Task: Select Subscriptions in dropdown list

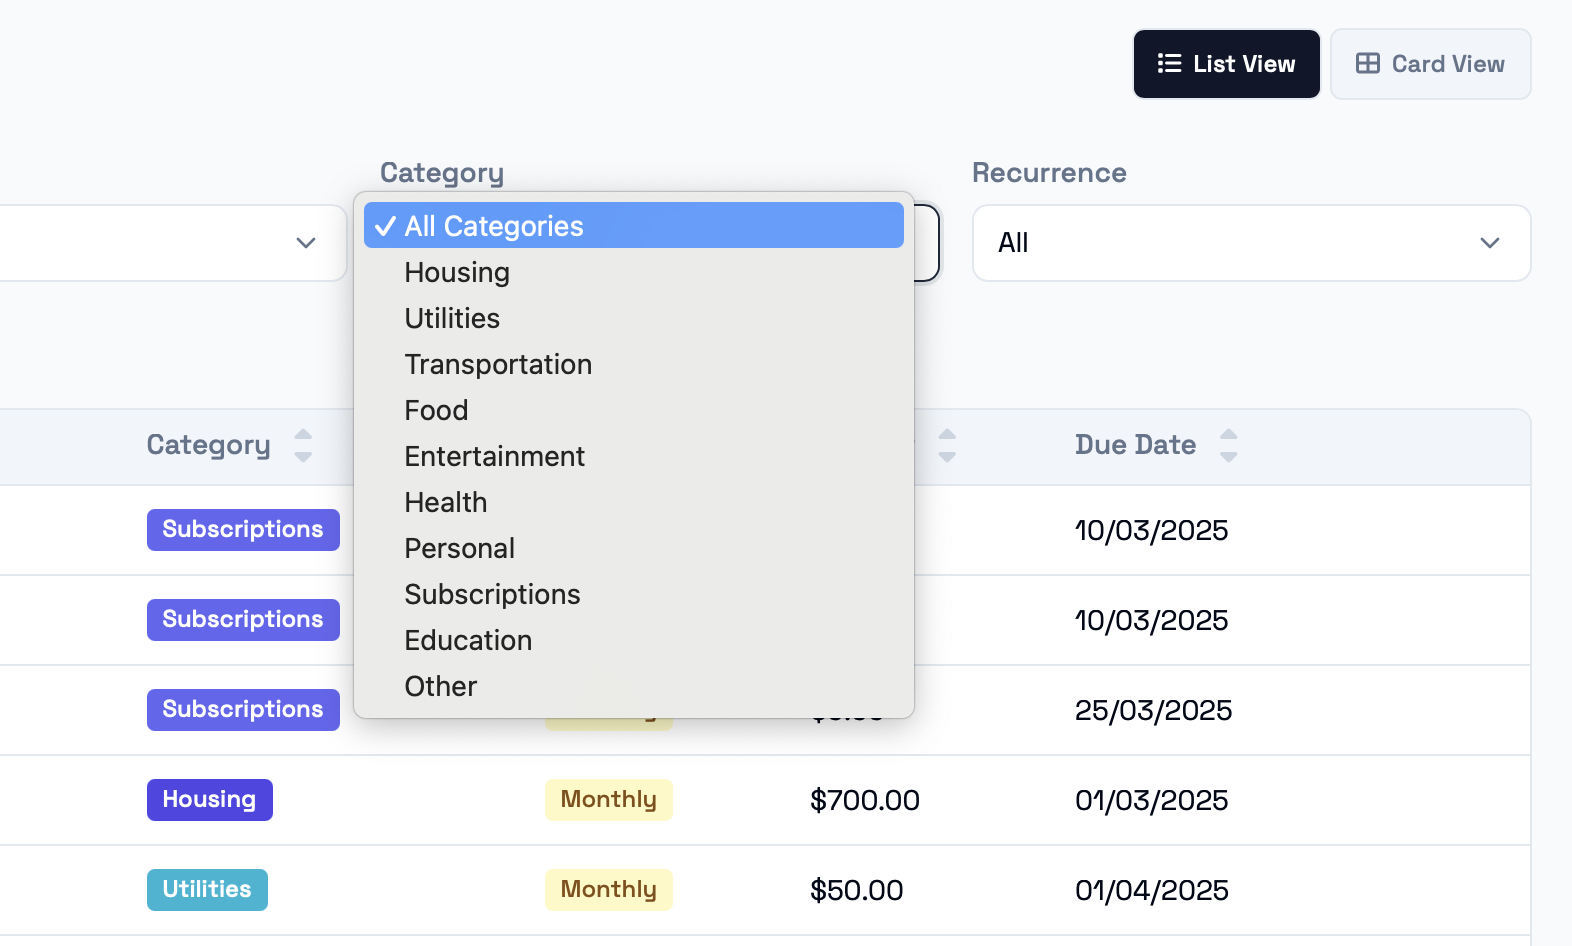Action: click(x=492, y=594)
